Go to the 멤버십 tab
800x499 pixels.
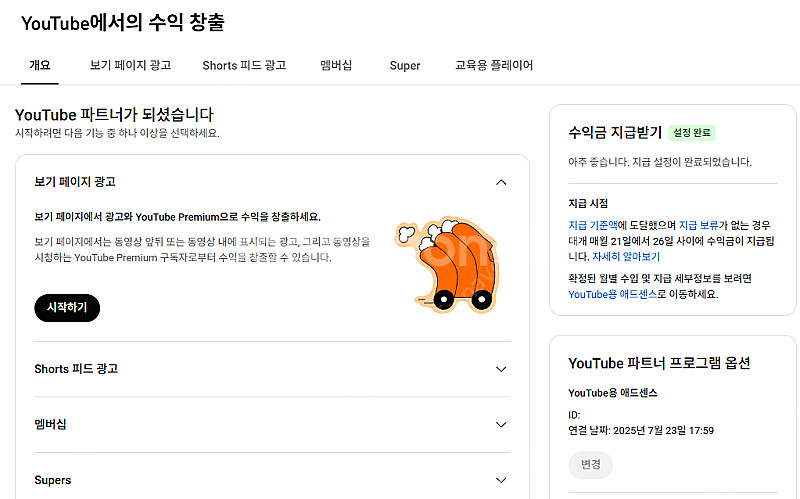[336, 65]
